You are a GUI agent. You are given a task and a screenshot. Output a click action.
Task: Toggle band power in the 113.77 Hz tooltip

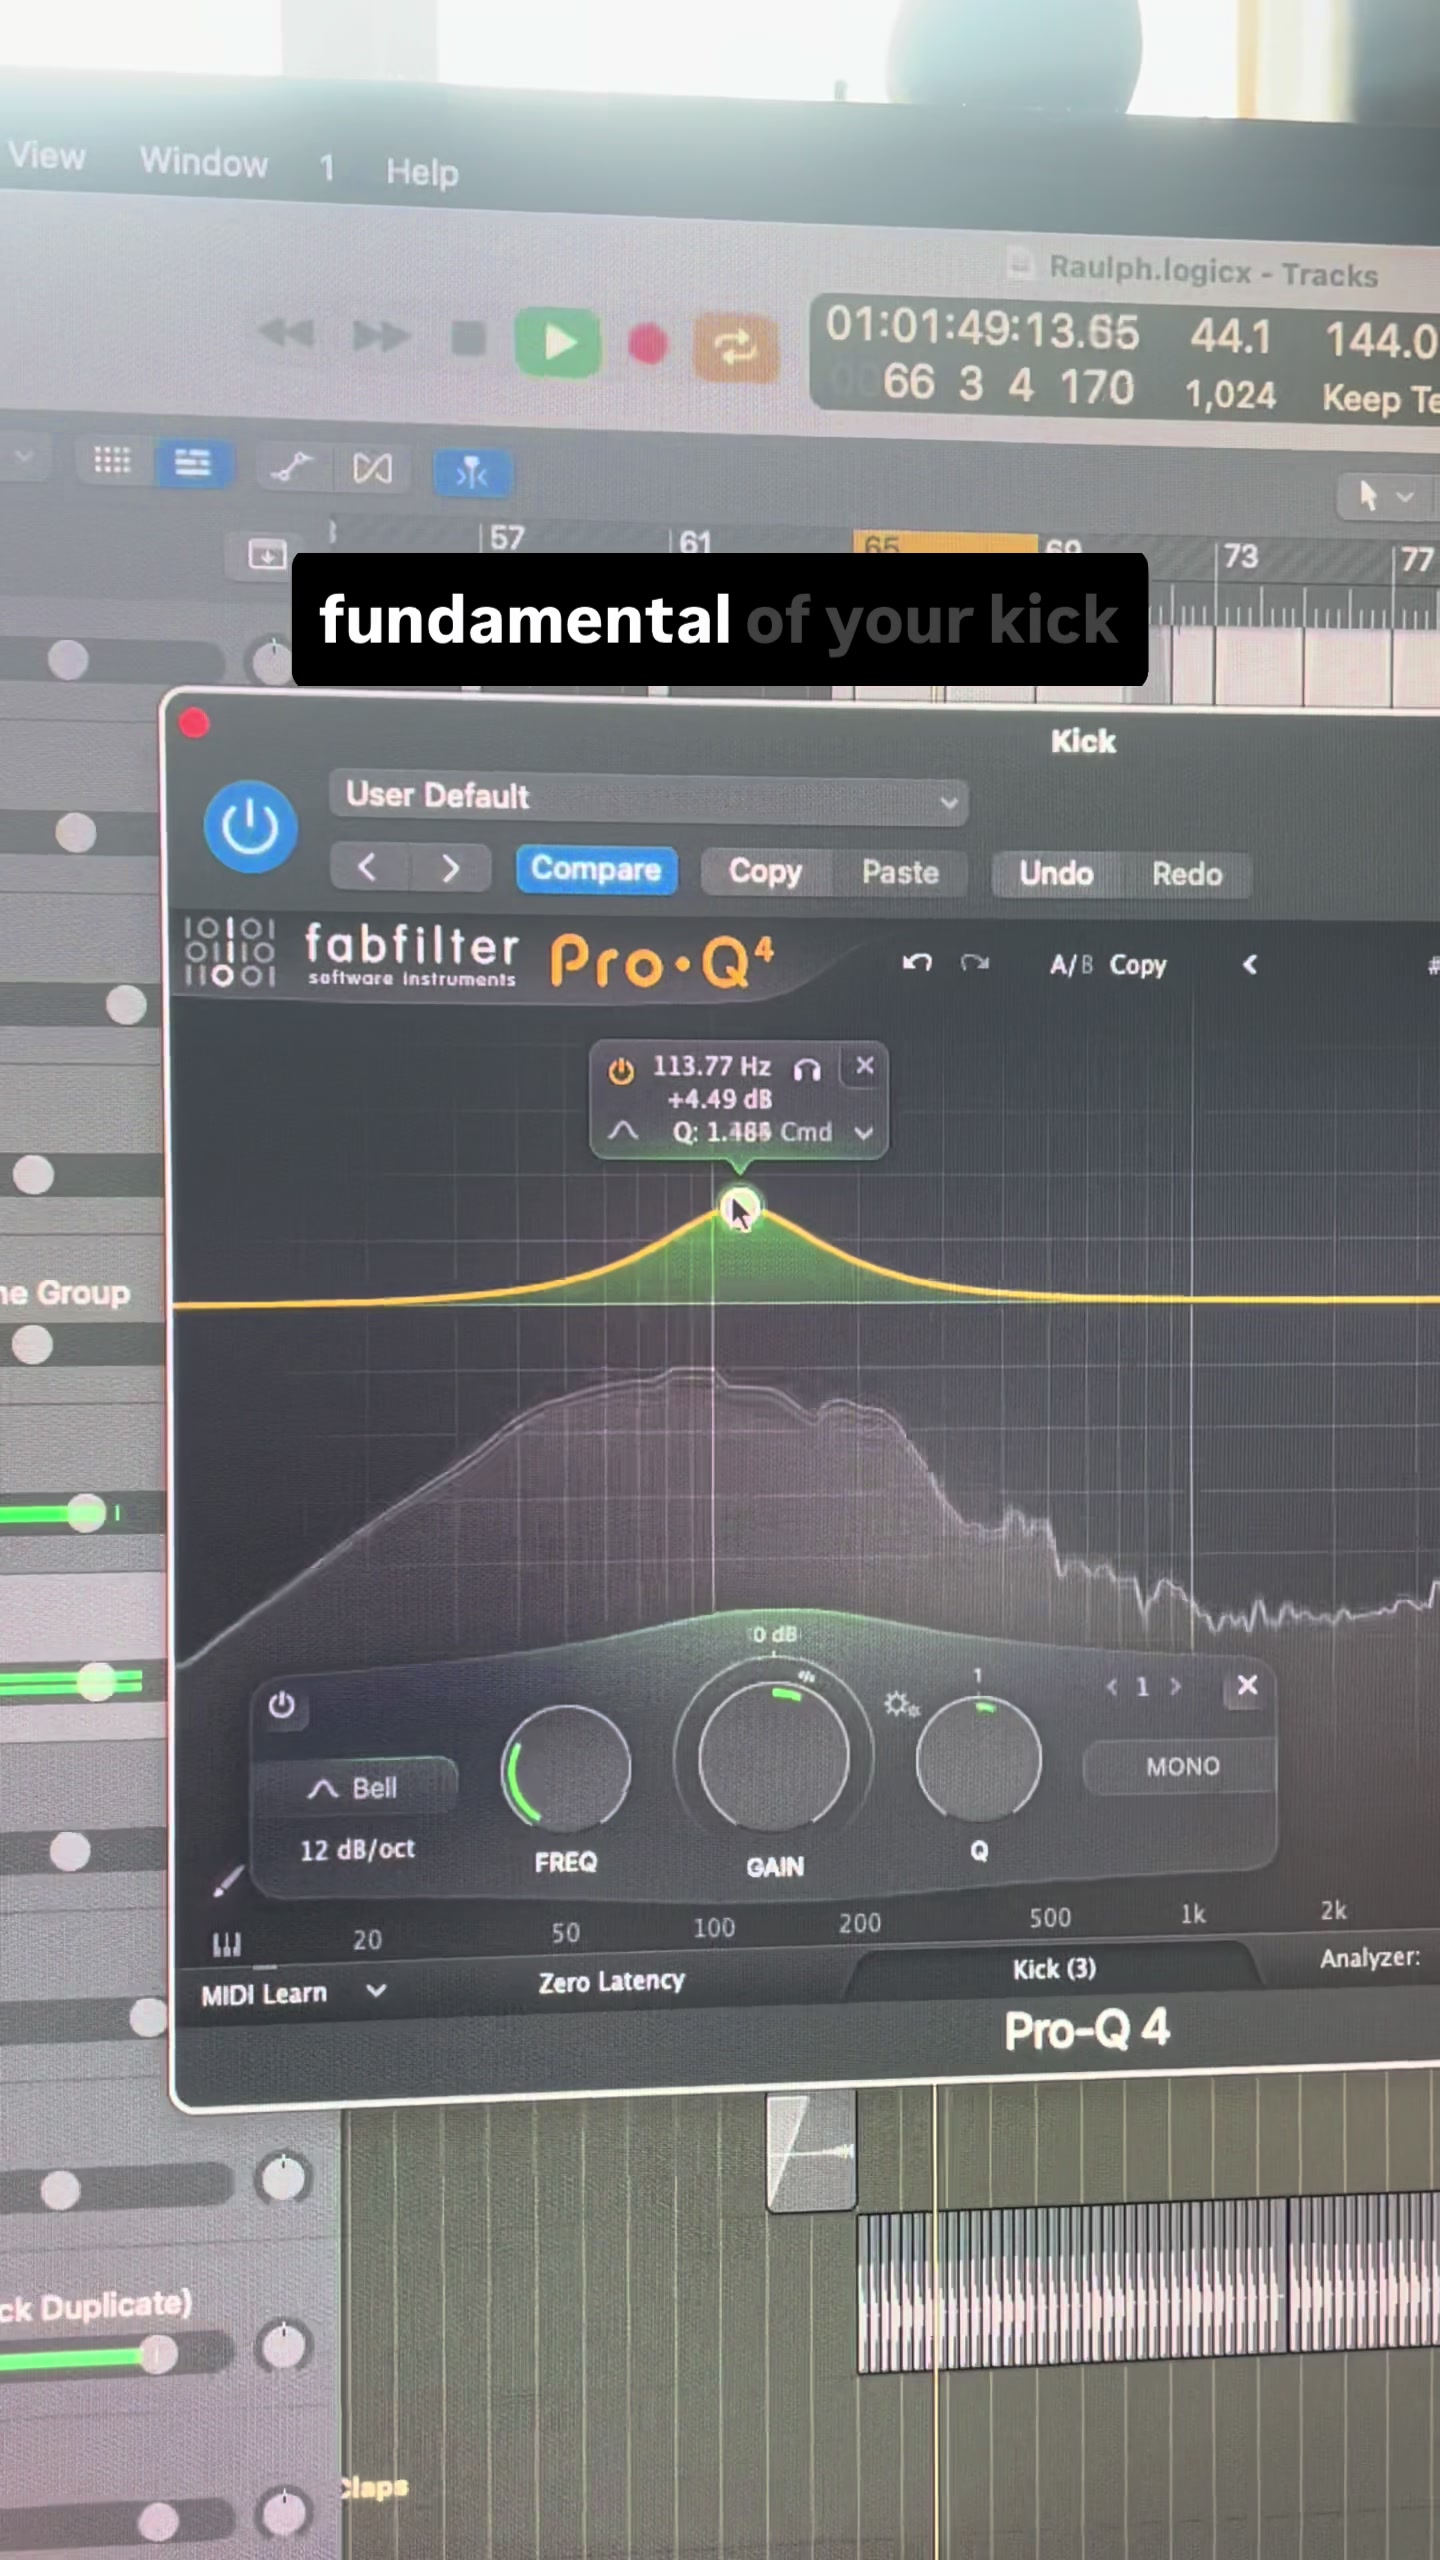(621, 1071)
